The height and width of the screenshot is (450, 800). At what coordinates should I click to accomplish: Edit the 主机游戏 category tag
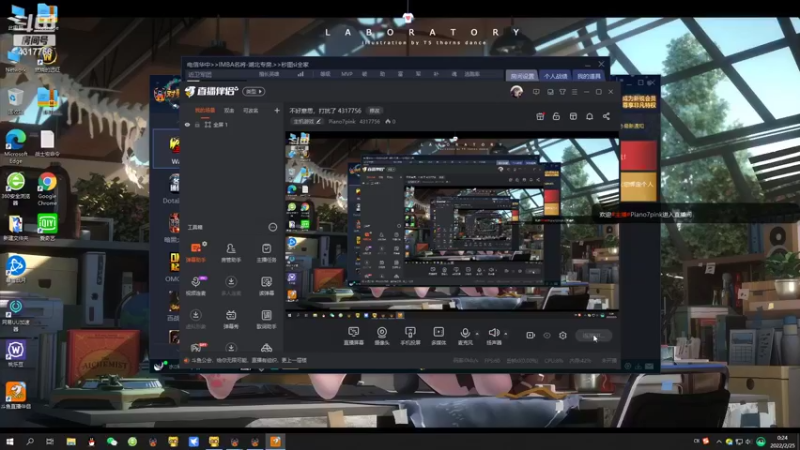pos(308,121)
